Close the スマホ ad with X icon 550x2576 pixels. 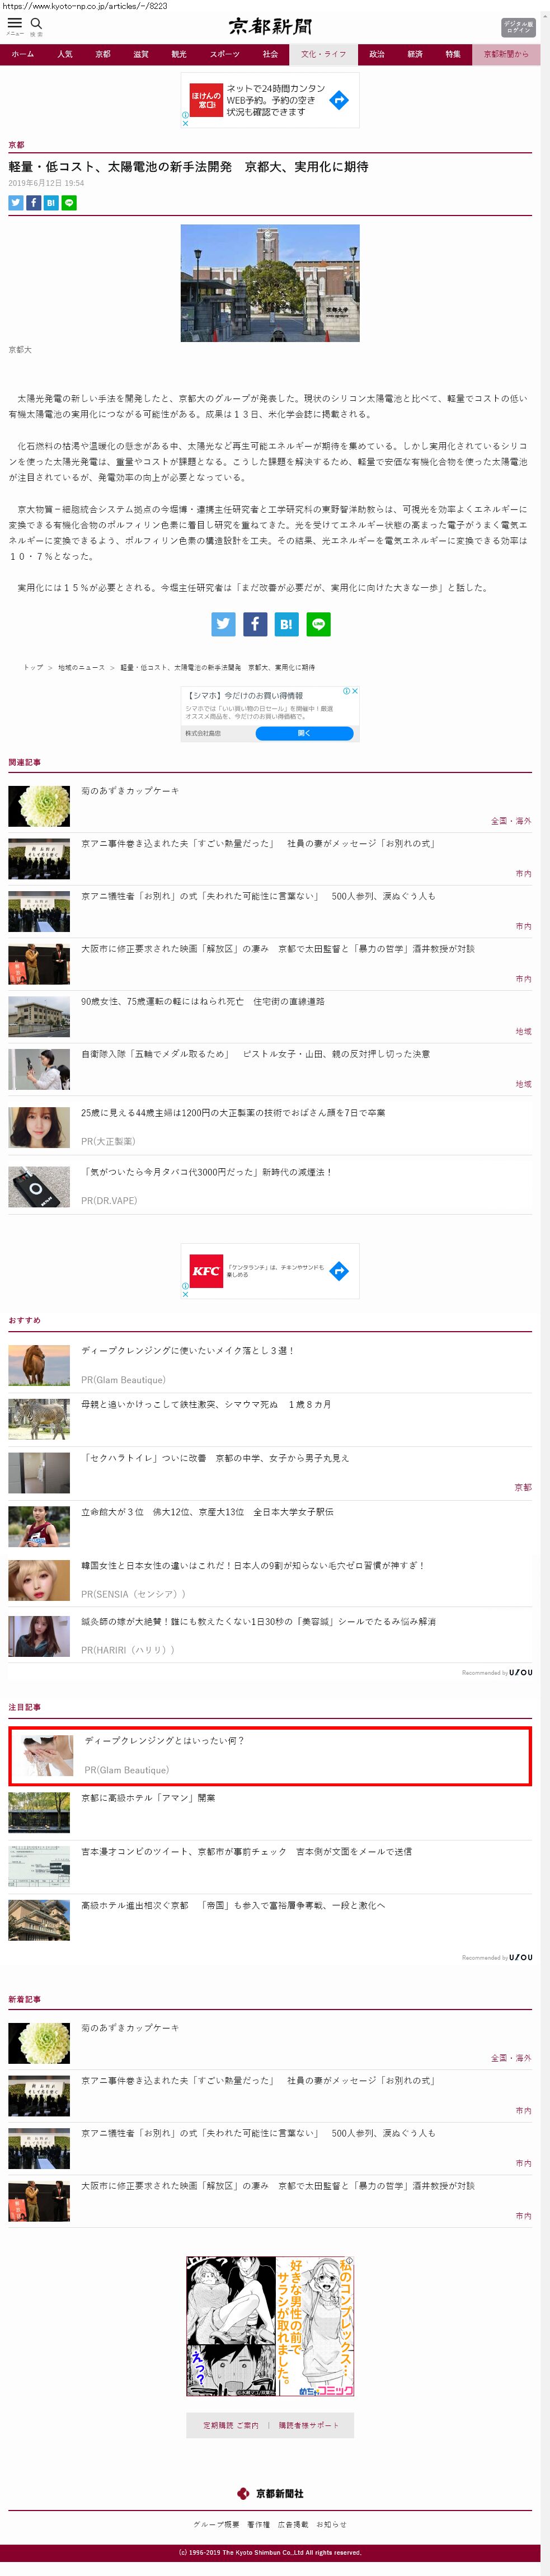[354, 690]
